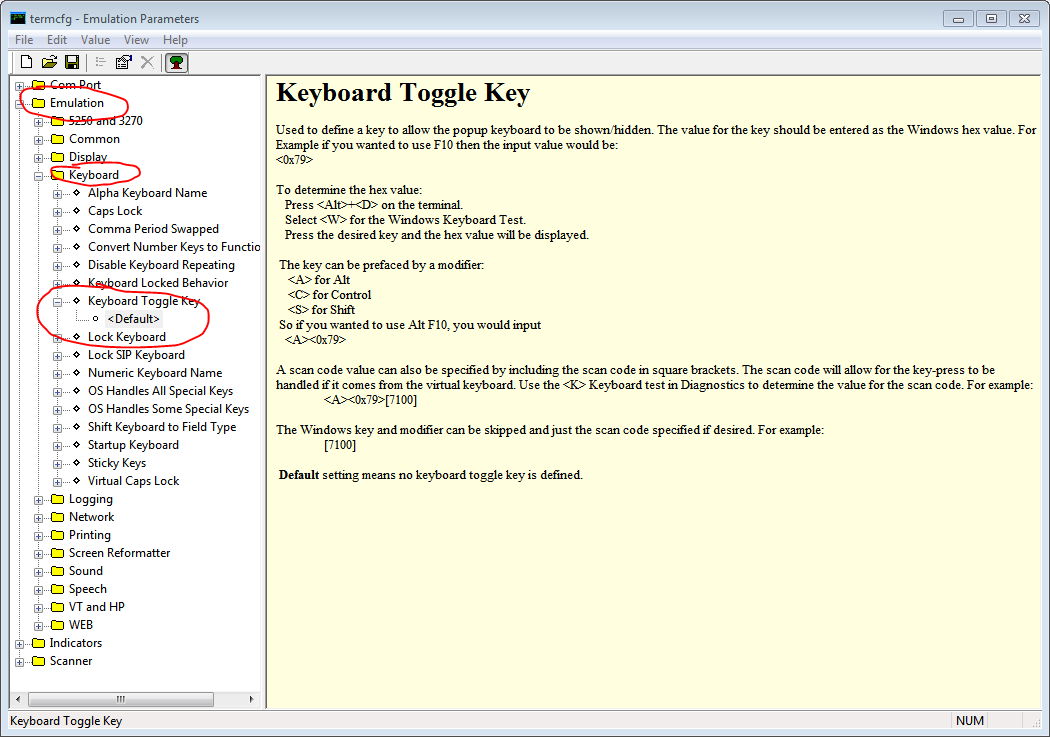Open the Value menu
The height and width of the screenshot is (737, 1050).
coord(95,40)
